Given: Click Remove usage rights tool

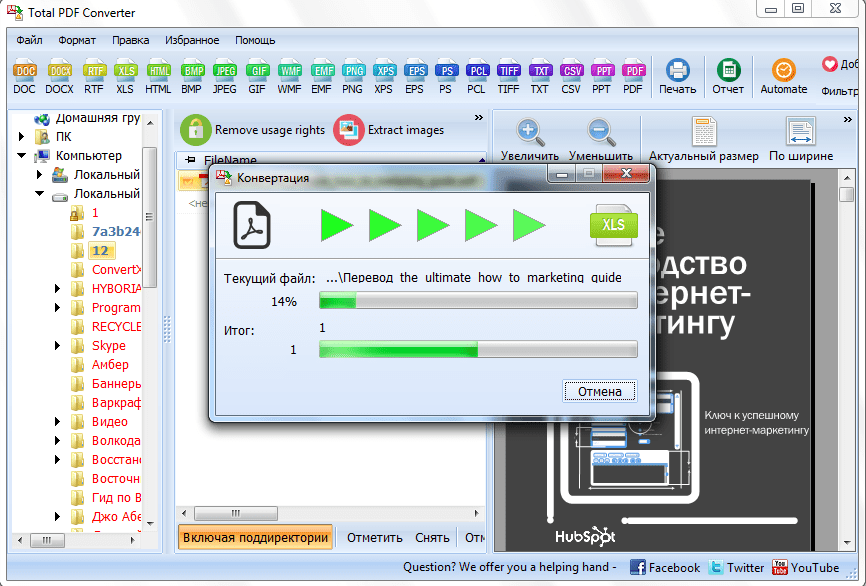Looking at the screenshot, I should coord(253,130).
